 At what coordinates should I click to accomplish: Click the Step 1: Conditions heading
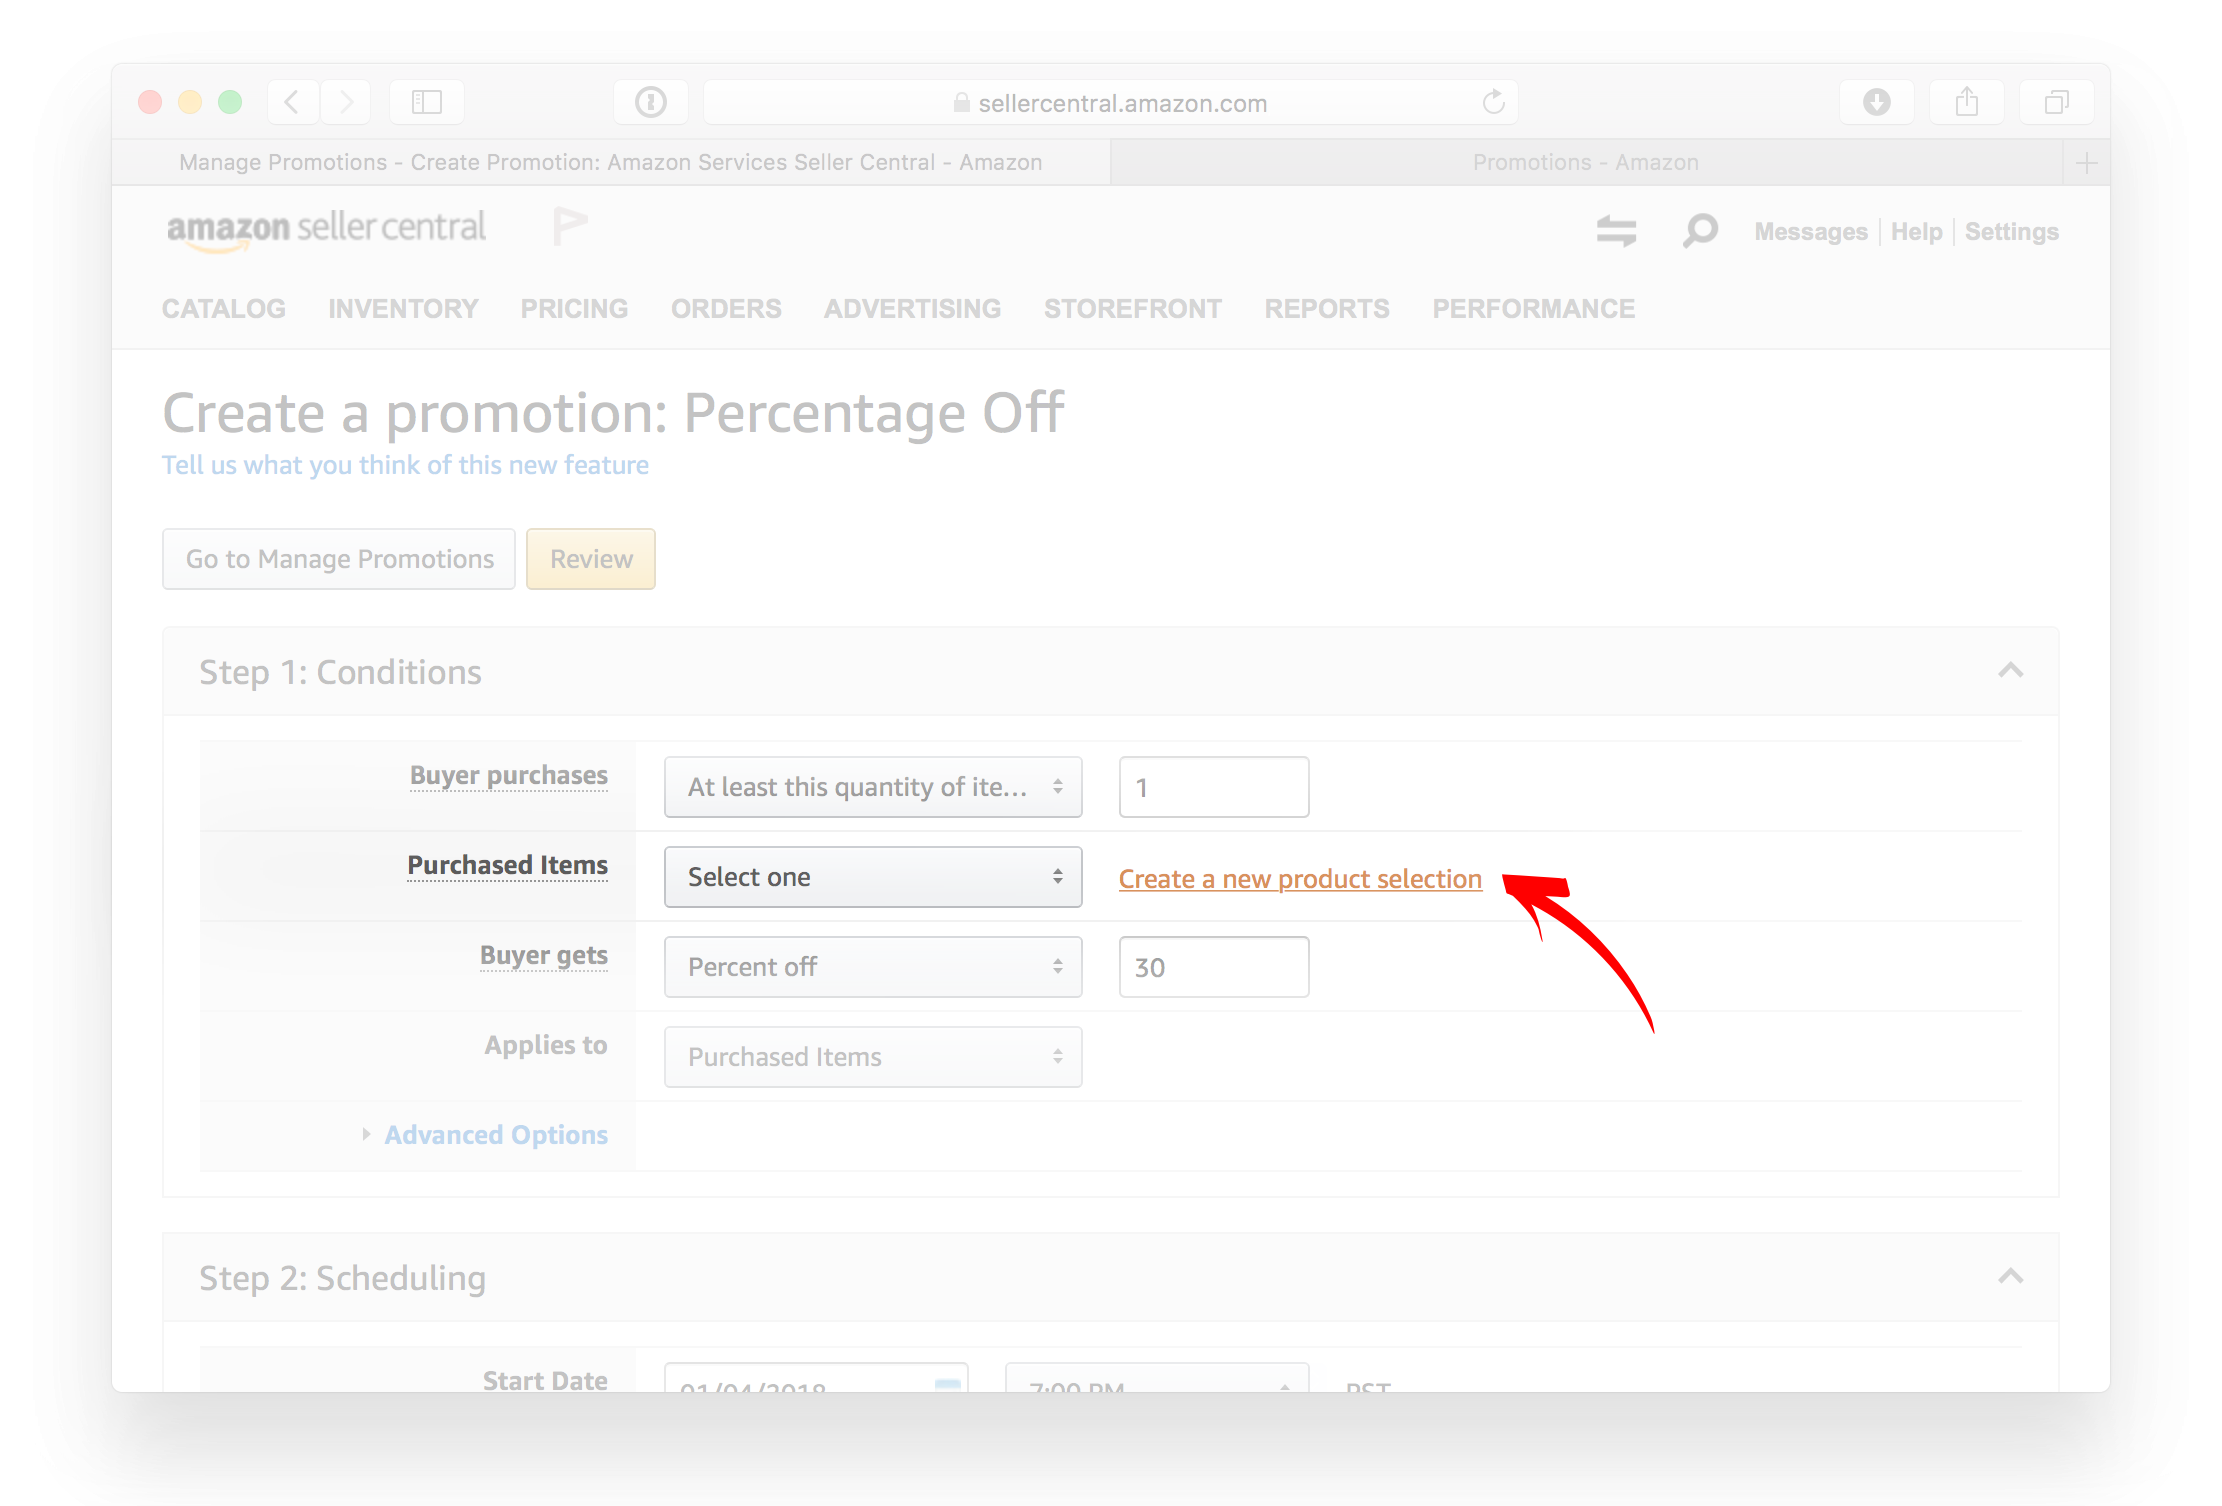pos(341,672)
